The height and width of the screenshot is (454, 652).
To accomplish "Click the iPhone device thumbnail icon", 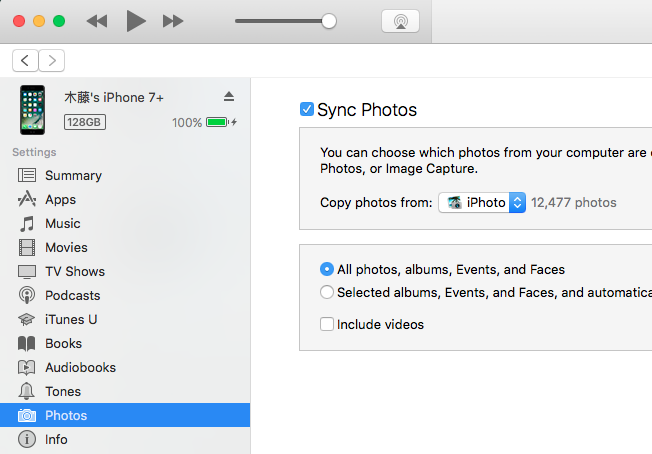I will 32,110.
